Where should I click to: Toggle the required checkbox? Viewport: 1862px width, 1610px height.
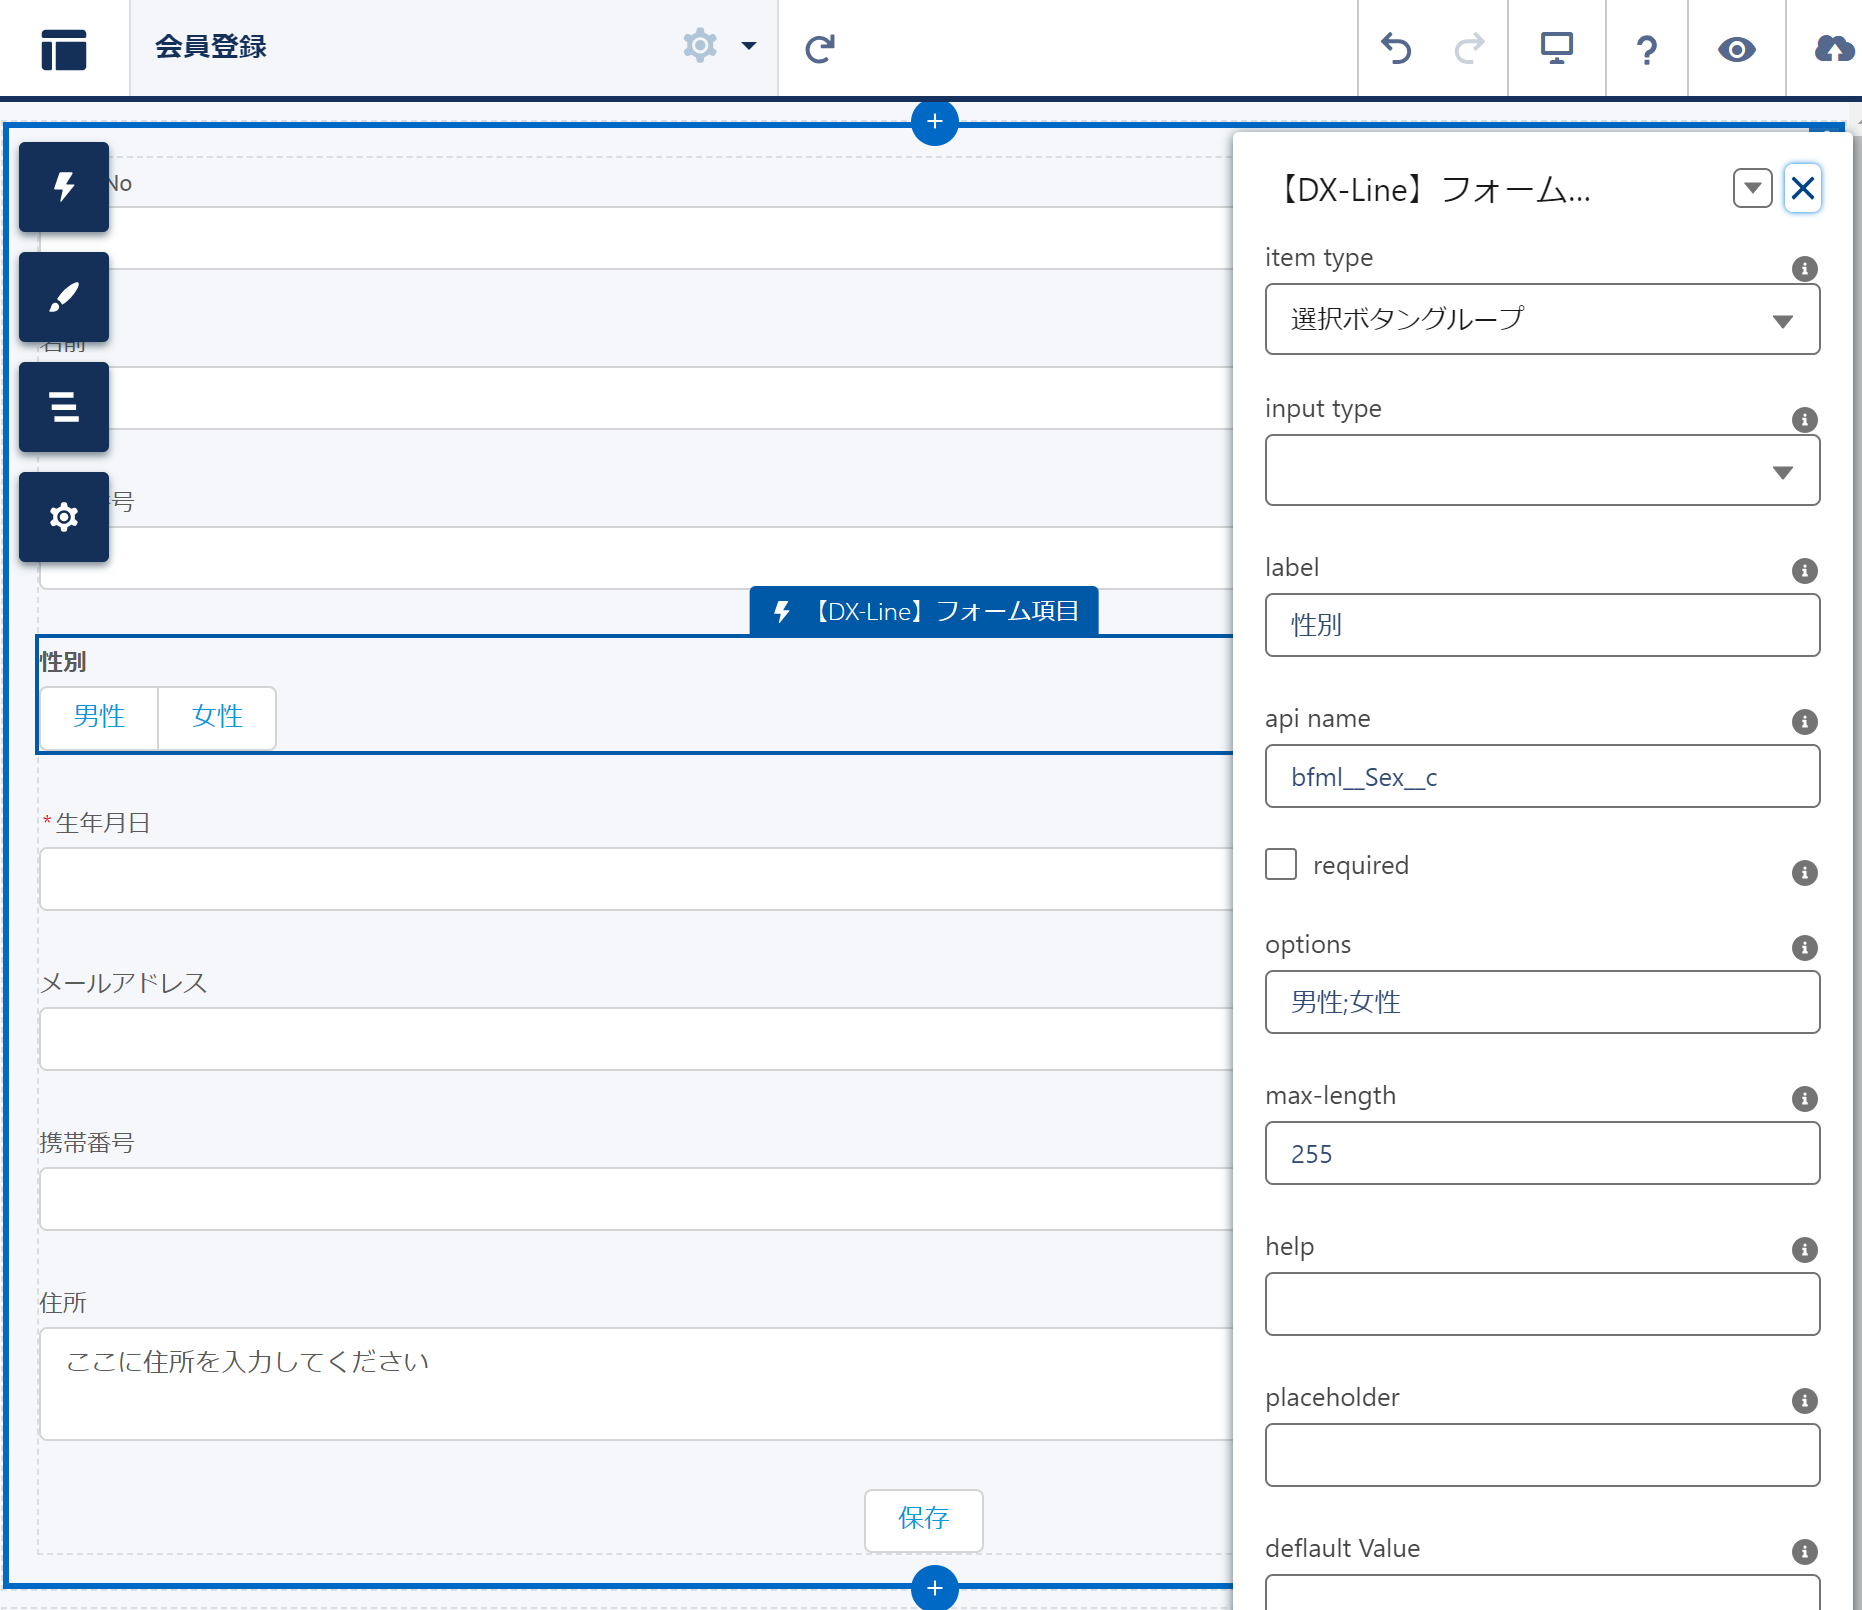click(1281, 864)
